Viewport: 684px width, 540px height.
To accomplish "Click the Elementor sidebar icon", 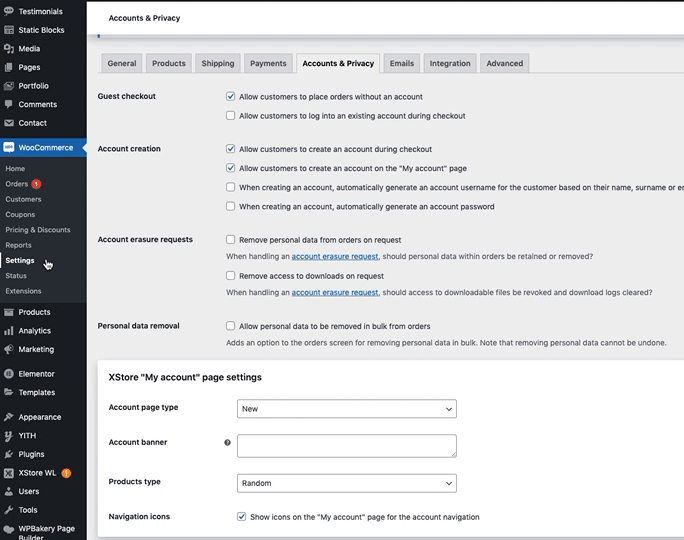I will [9, 374].
